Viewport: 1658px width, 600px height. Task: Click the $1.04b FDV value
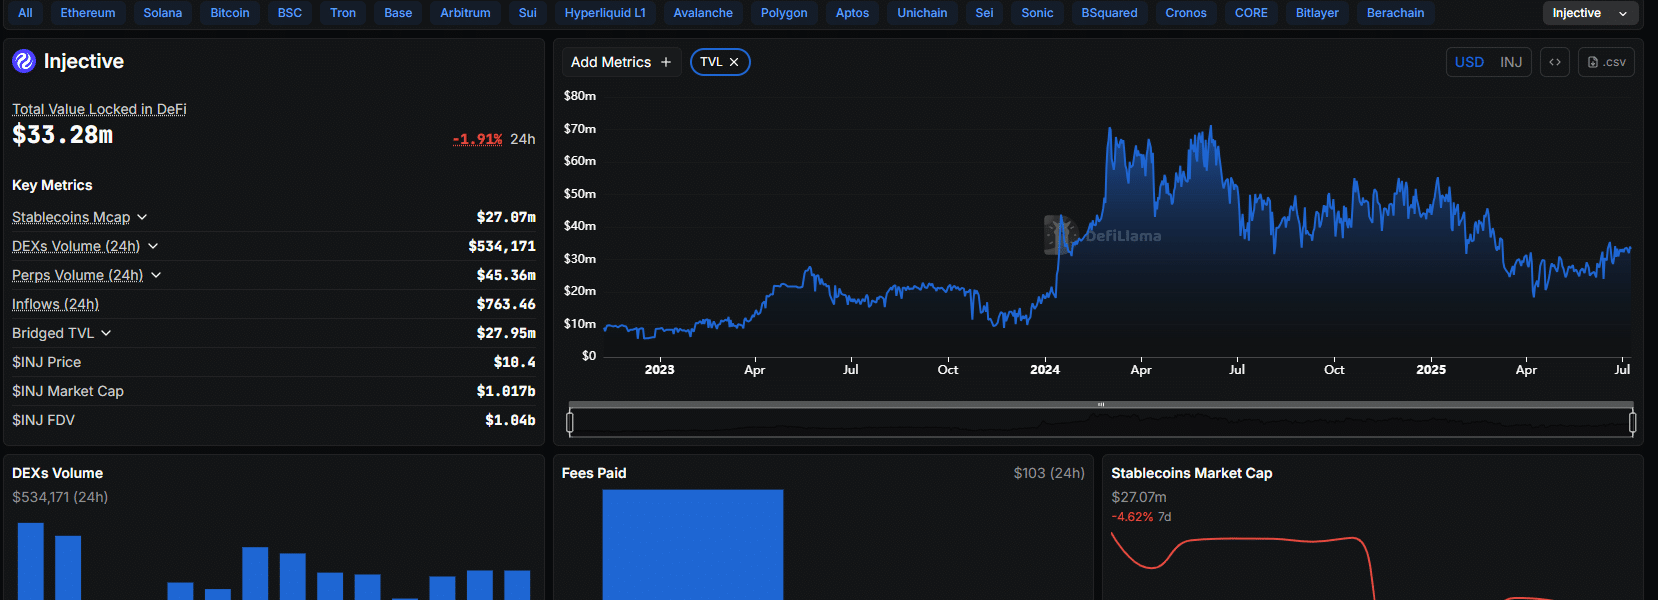click(x=510, y=420)
